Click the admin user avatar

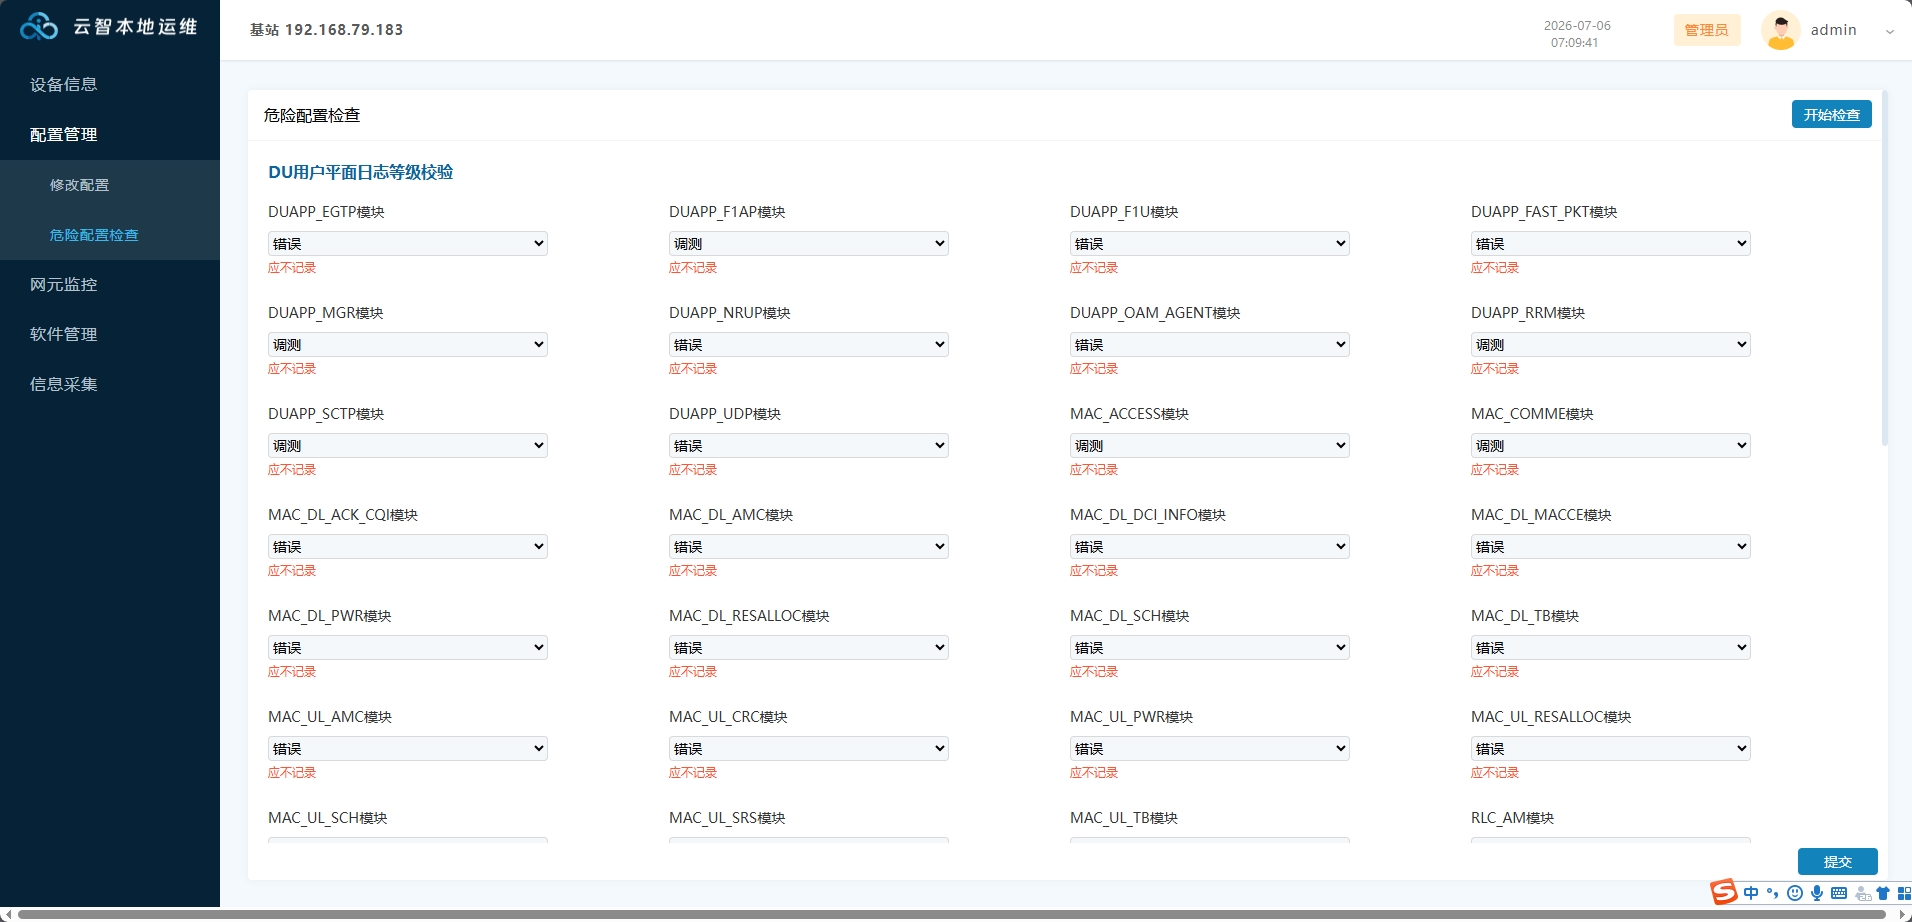click(x=1780, y=30)
